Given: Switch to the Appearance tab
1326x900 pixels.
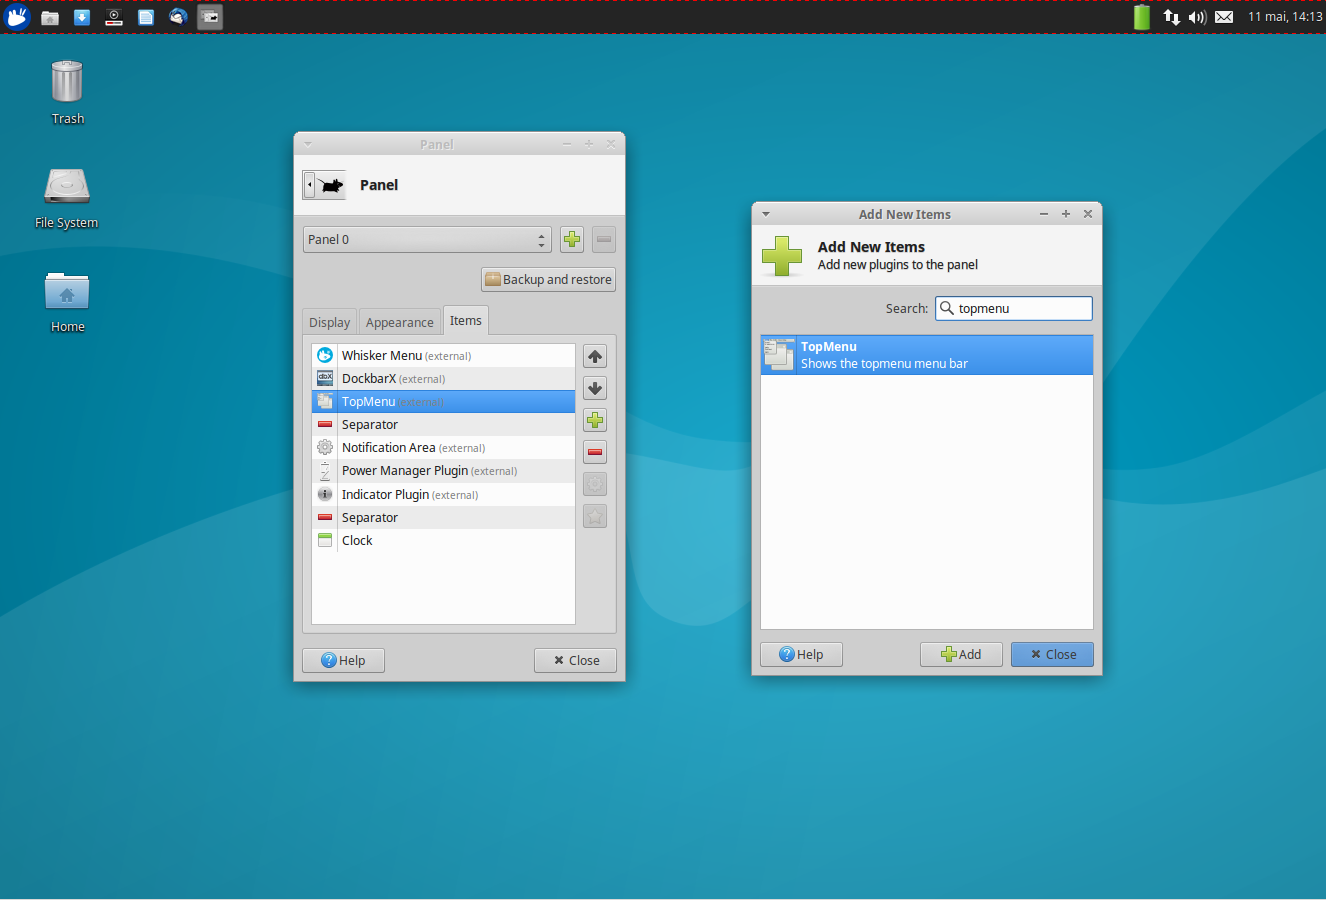Looking at the screenshot, I should [x=399, y=321].
